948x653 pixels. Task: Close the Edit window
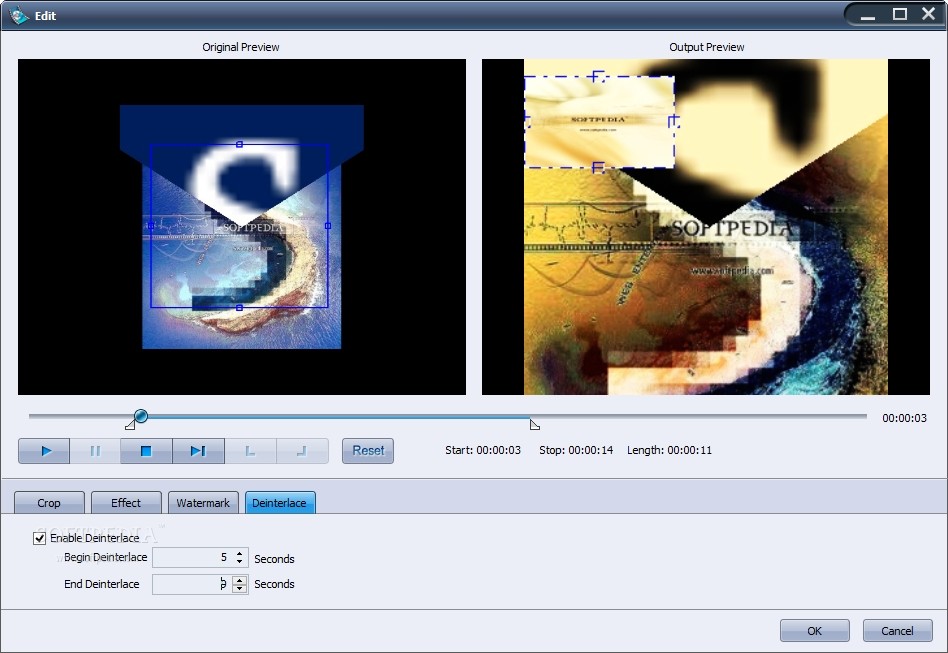929,13
